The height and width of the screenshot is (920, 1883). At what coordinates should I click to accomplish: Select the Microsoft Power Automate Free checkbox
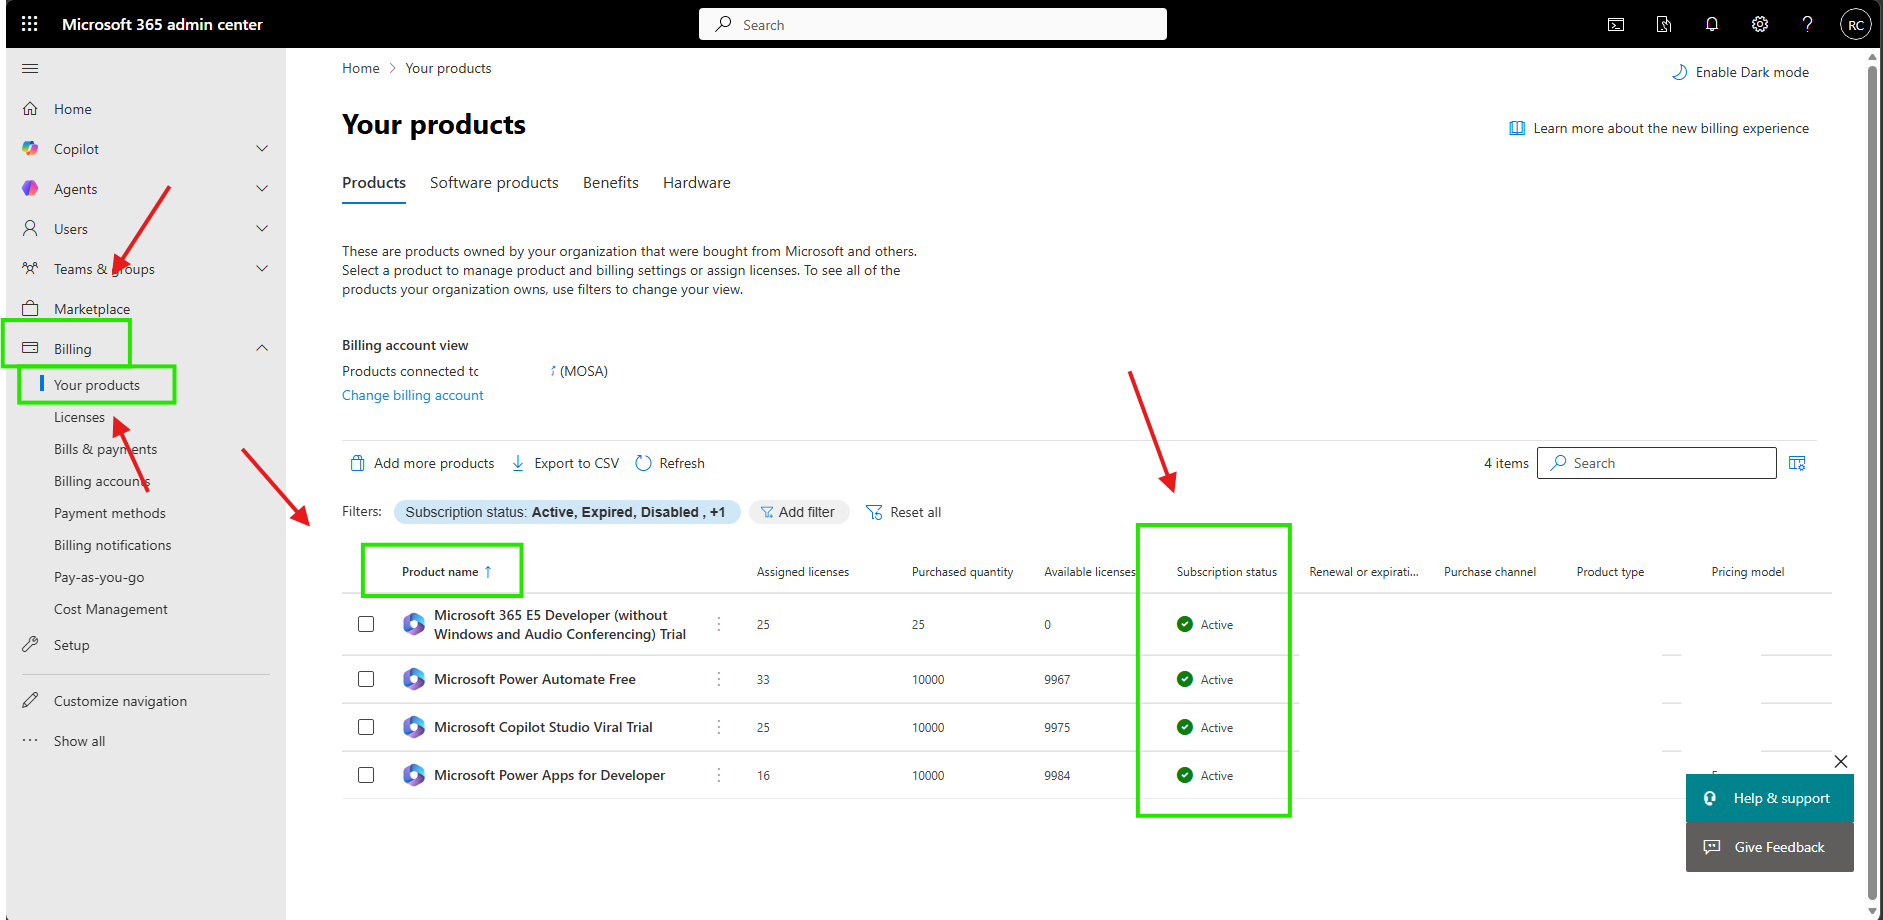(x=366, y=679)
